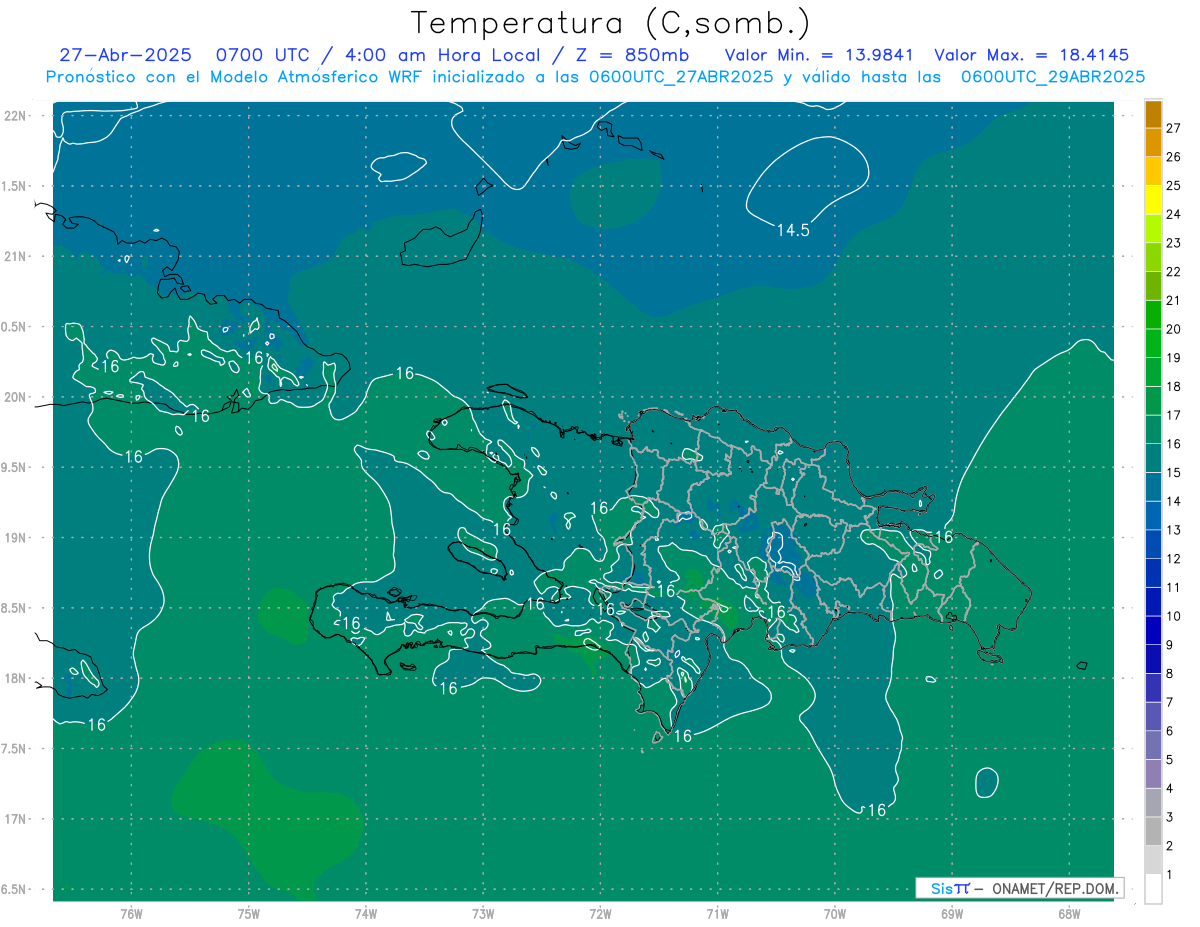Click the '21N' latitude axis label
The image size is (1200, 927).
pos(15,256)
